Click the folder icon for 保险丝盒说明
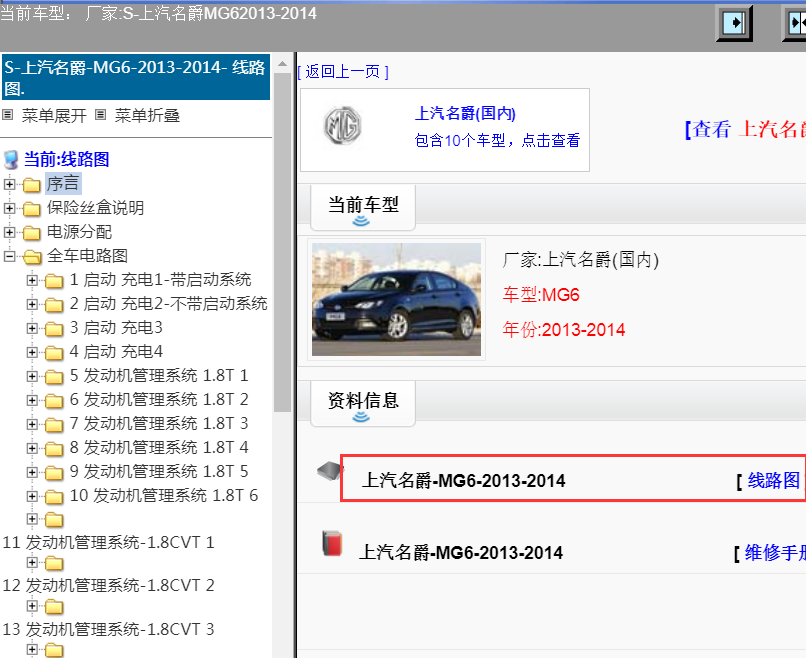The height and width of the screenshot is (658, 806). pyautogui.click(x=31, y=208)
